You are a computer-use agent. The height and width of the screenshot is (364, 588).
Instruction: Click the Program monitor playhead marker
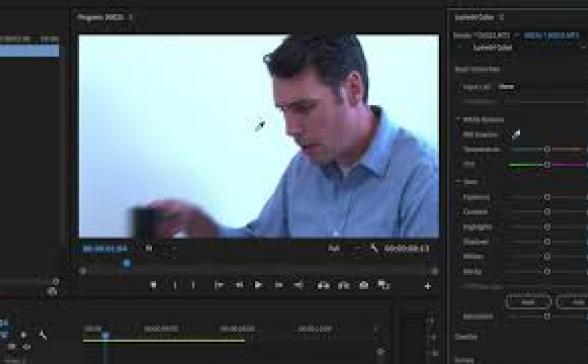click(x=126, y=264)
